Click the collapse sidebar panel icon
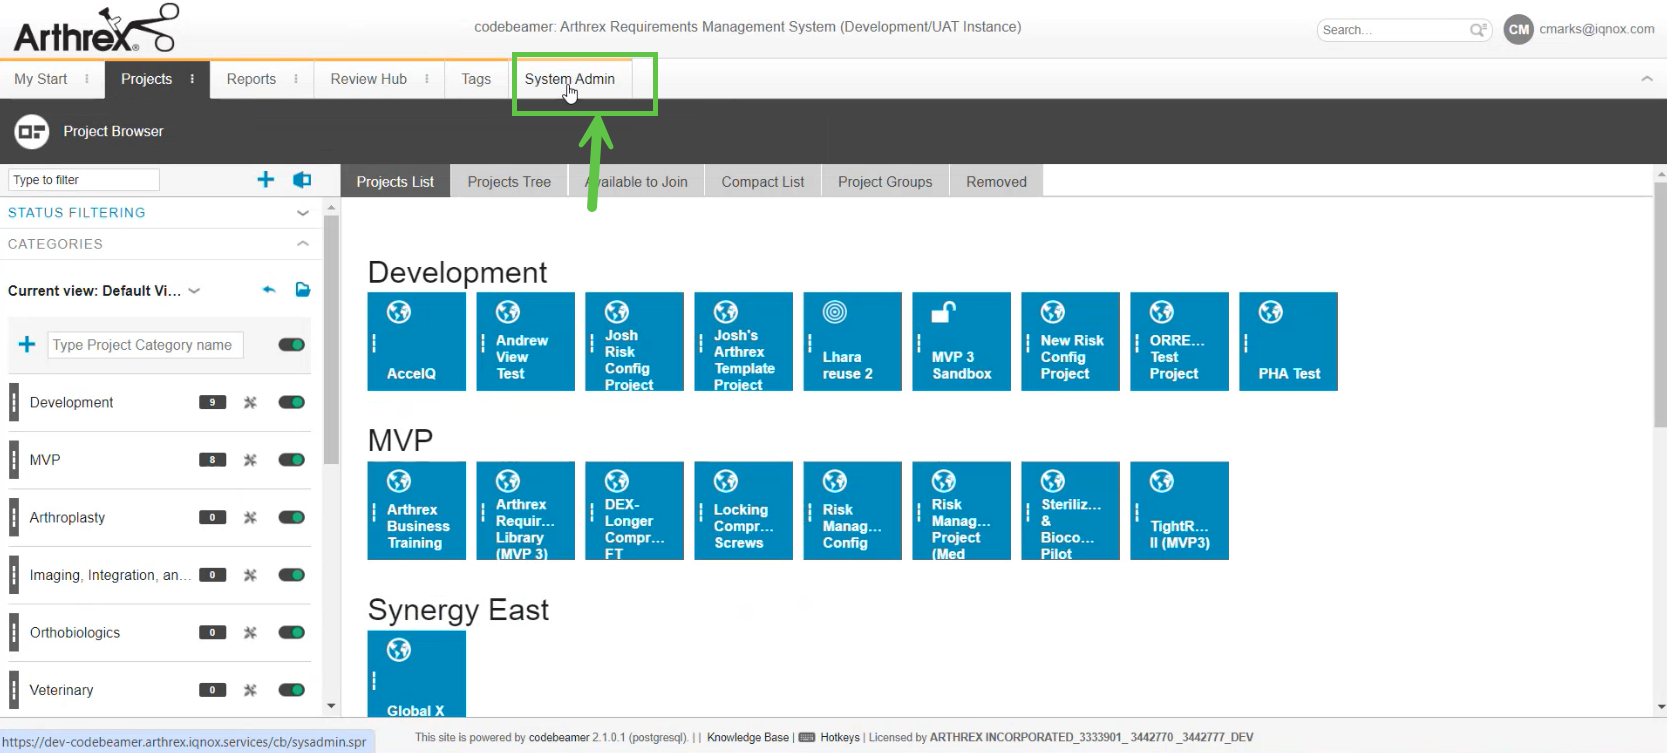1667x753 pixels. coord(302,180)
